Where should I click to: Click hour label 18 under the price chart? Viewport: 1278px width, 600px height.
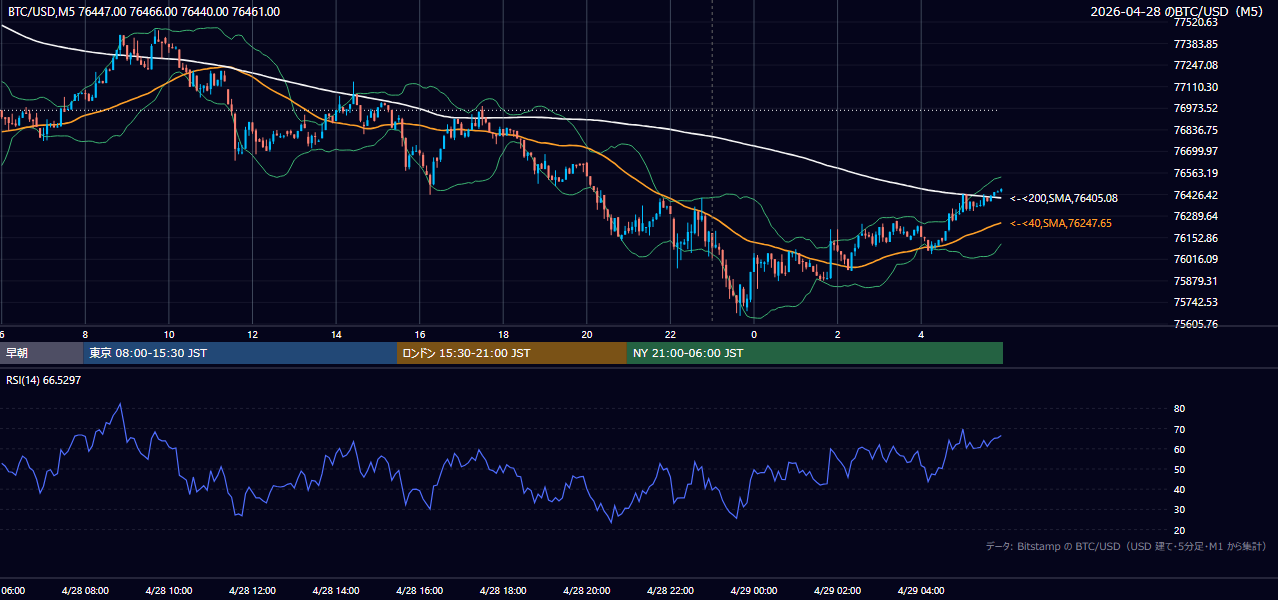point(503,335)
